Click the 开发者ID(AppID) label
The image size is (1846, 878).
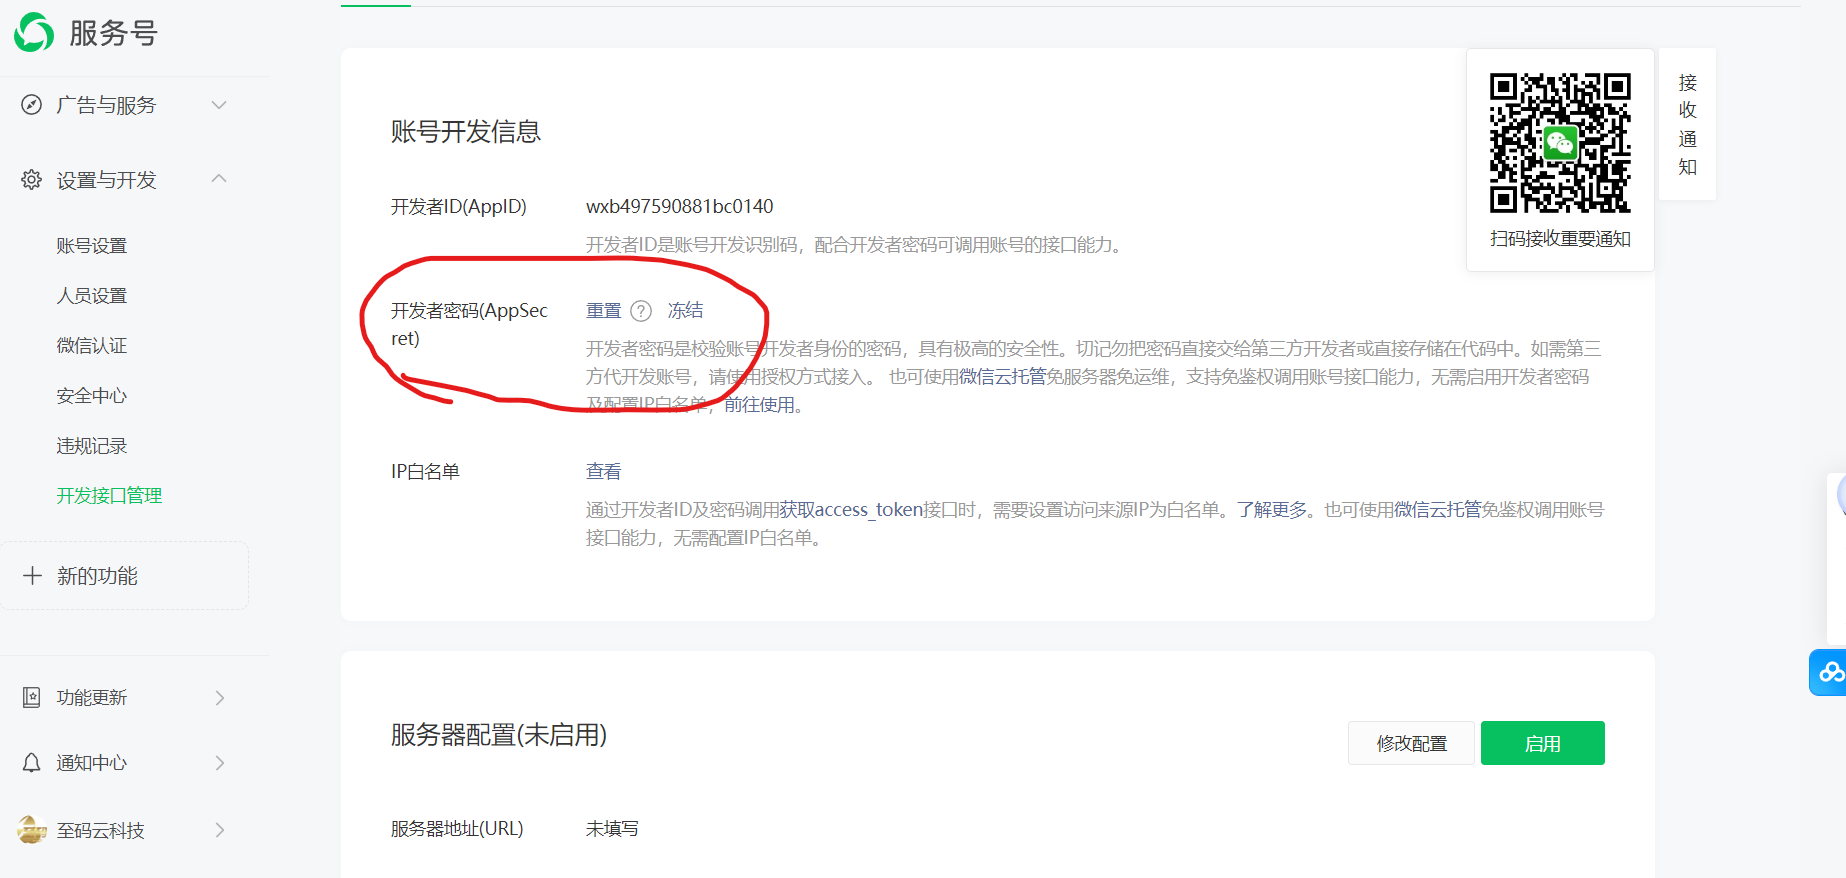pyautogui.click(x=459, y=207)
